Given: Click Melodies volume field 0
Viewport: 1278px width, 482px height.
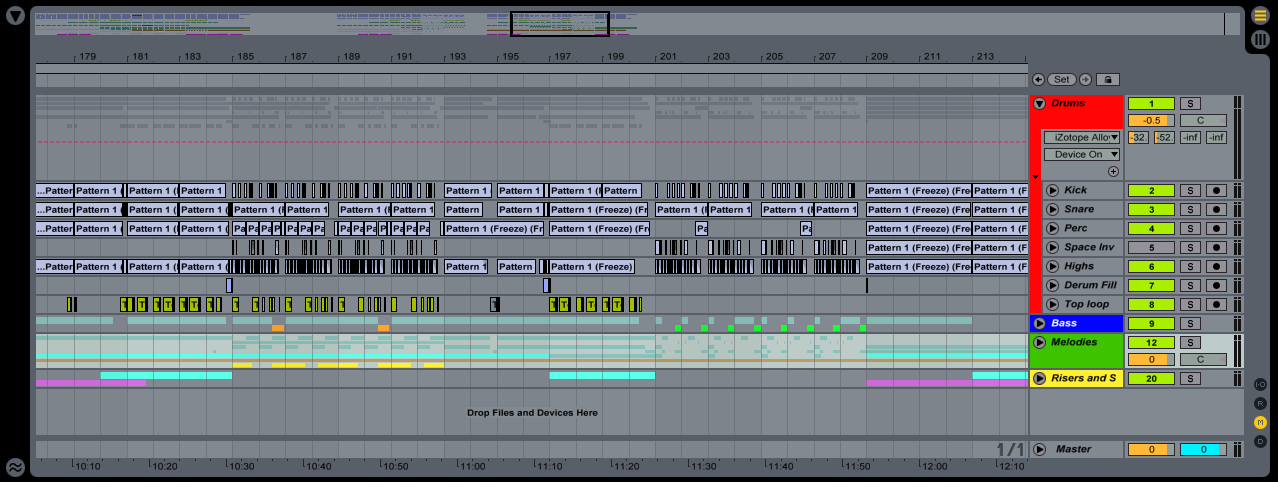Looking at the screenshot, I should 1151,359.
